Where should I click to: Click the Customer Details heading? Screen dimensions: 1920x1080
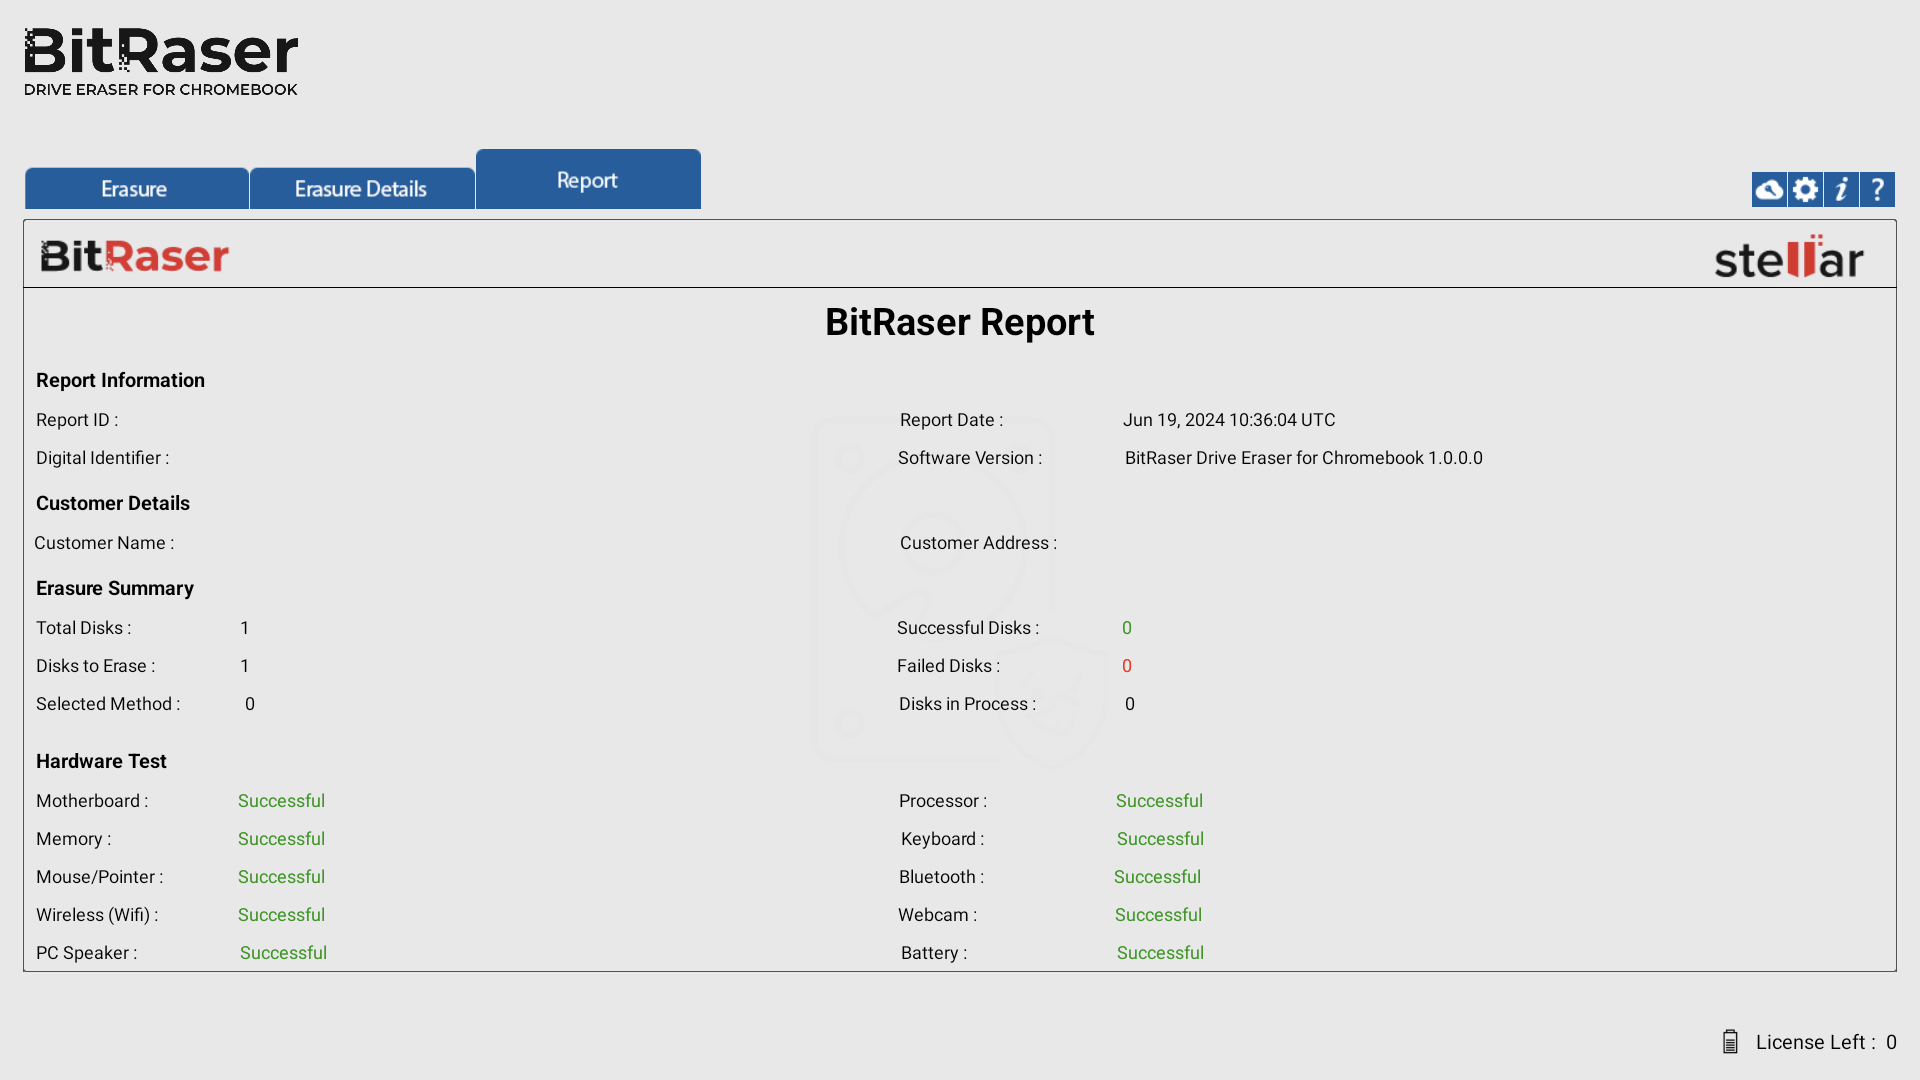(x=113, y=503)
